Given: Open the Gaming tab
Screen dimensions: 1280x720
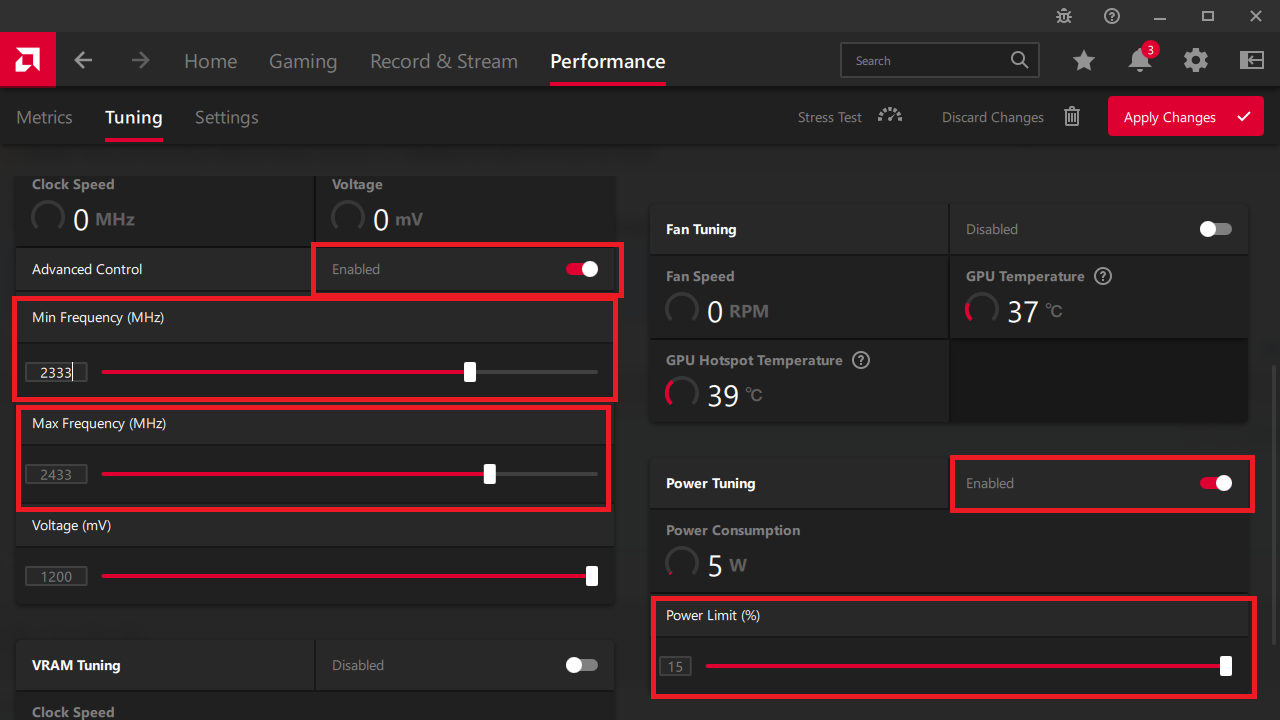Looking at the screenshot, I should pyautogui.click(x=303, y=61).
